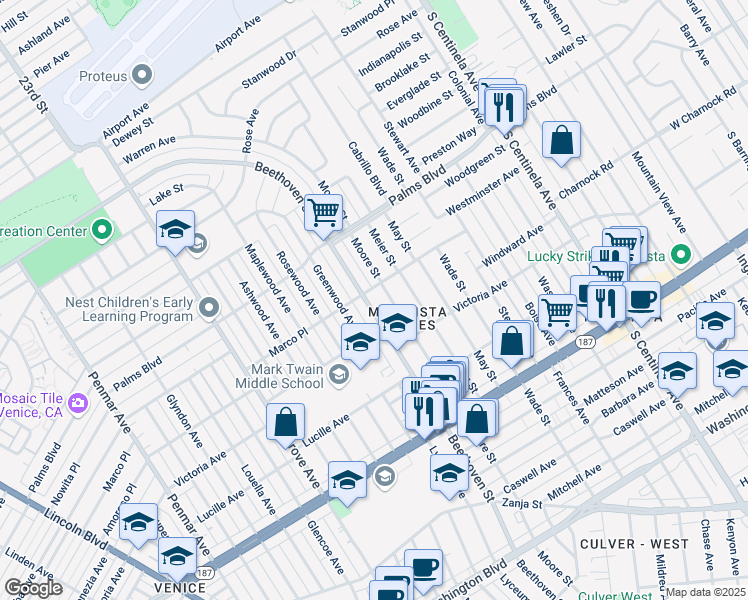The image size is (748, 600).
Task: Click the 23rd St street label
Action: click(x=33, y=94)
